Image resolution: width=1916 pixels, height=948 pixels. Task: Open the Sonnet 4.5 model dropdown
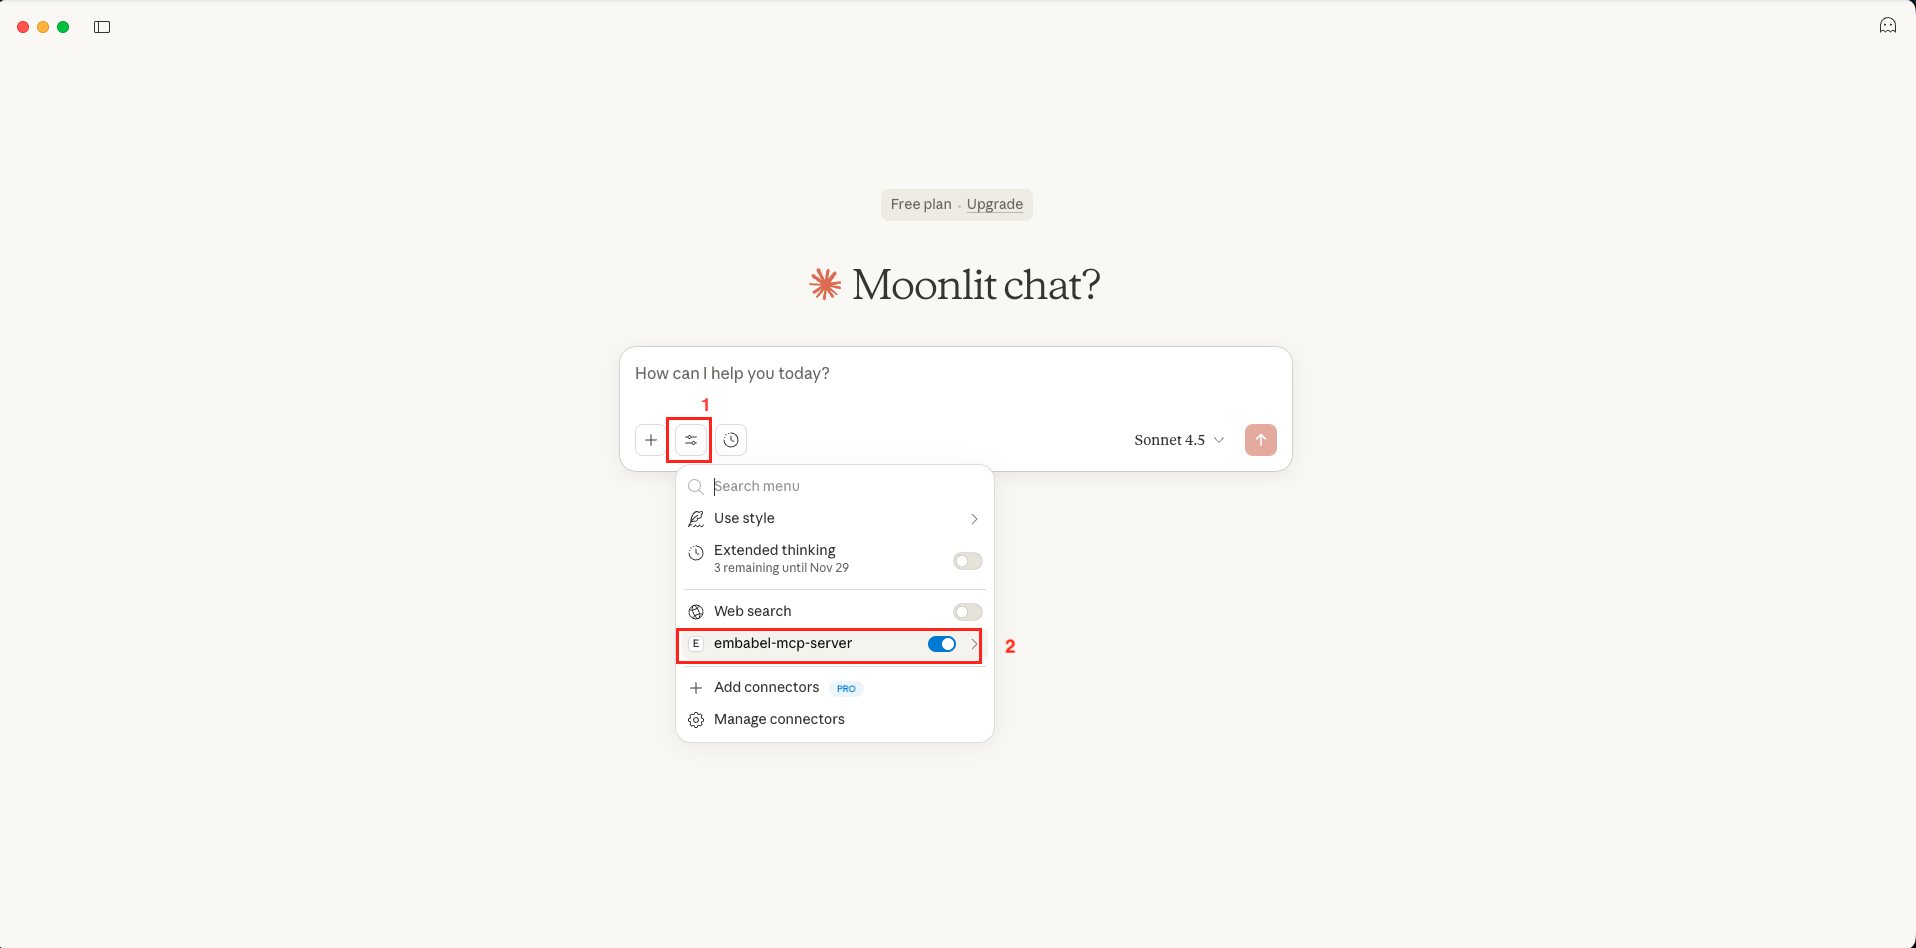[1179, 440]
